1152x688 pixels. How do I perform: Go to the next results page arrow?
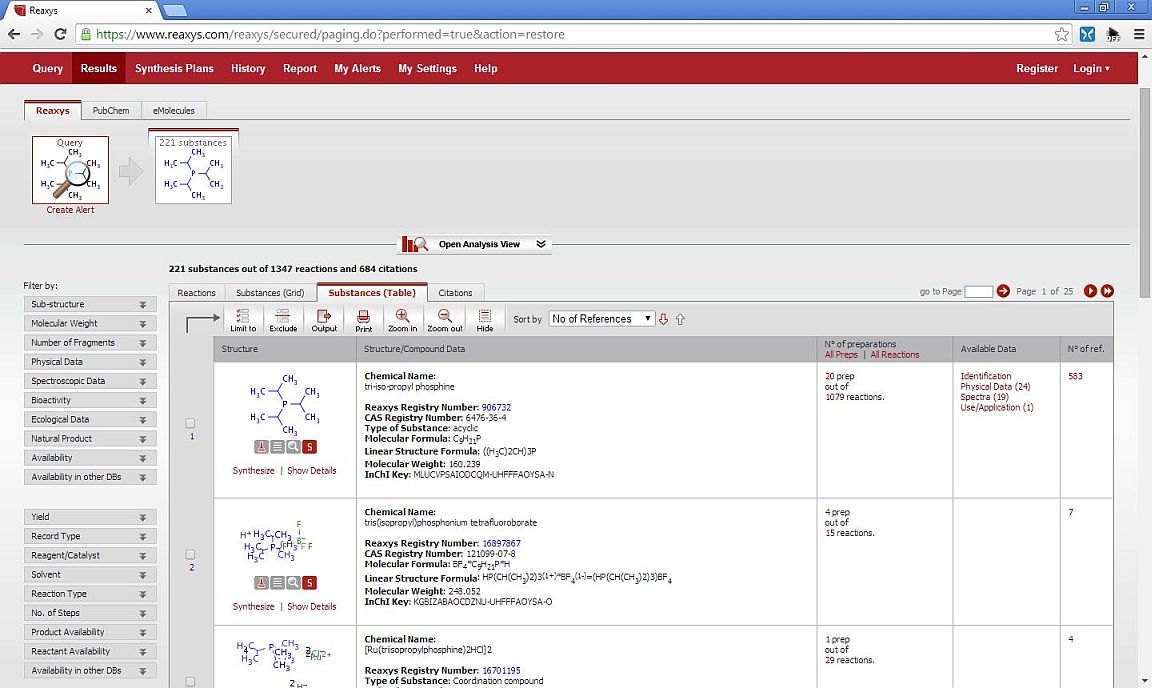[x=1090, y=291]
